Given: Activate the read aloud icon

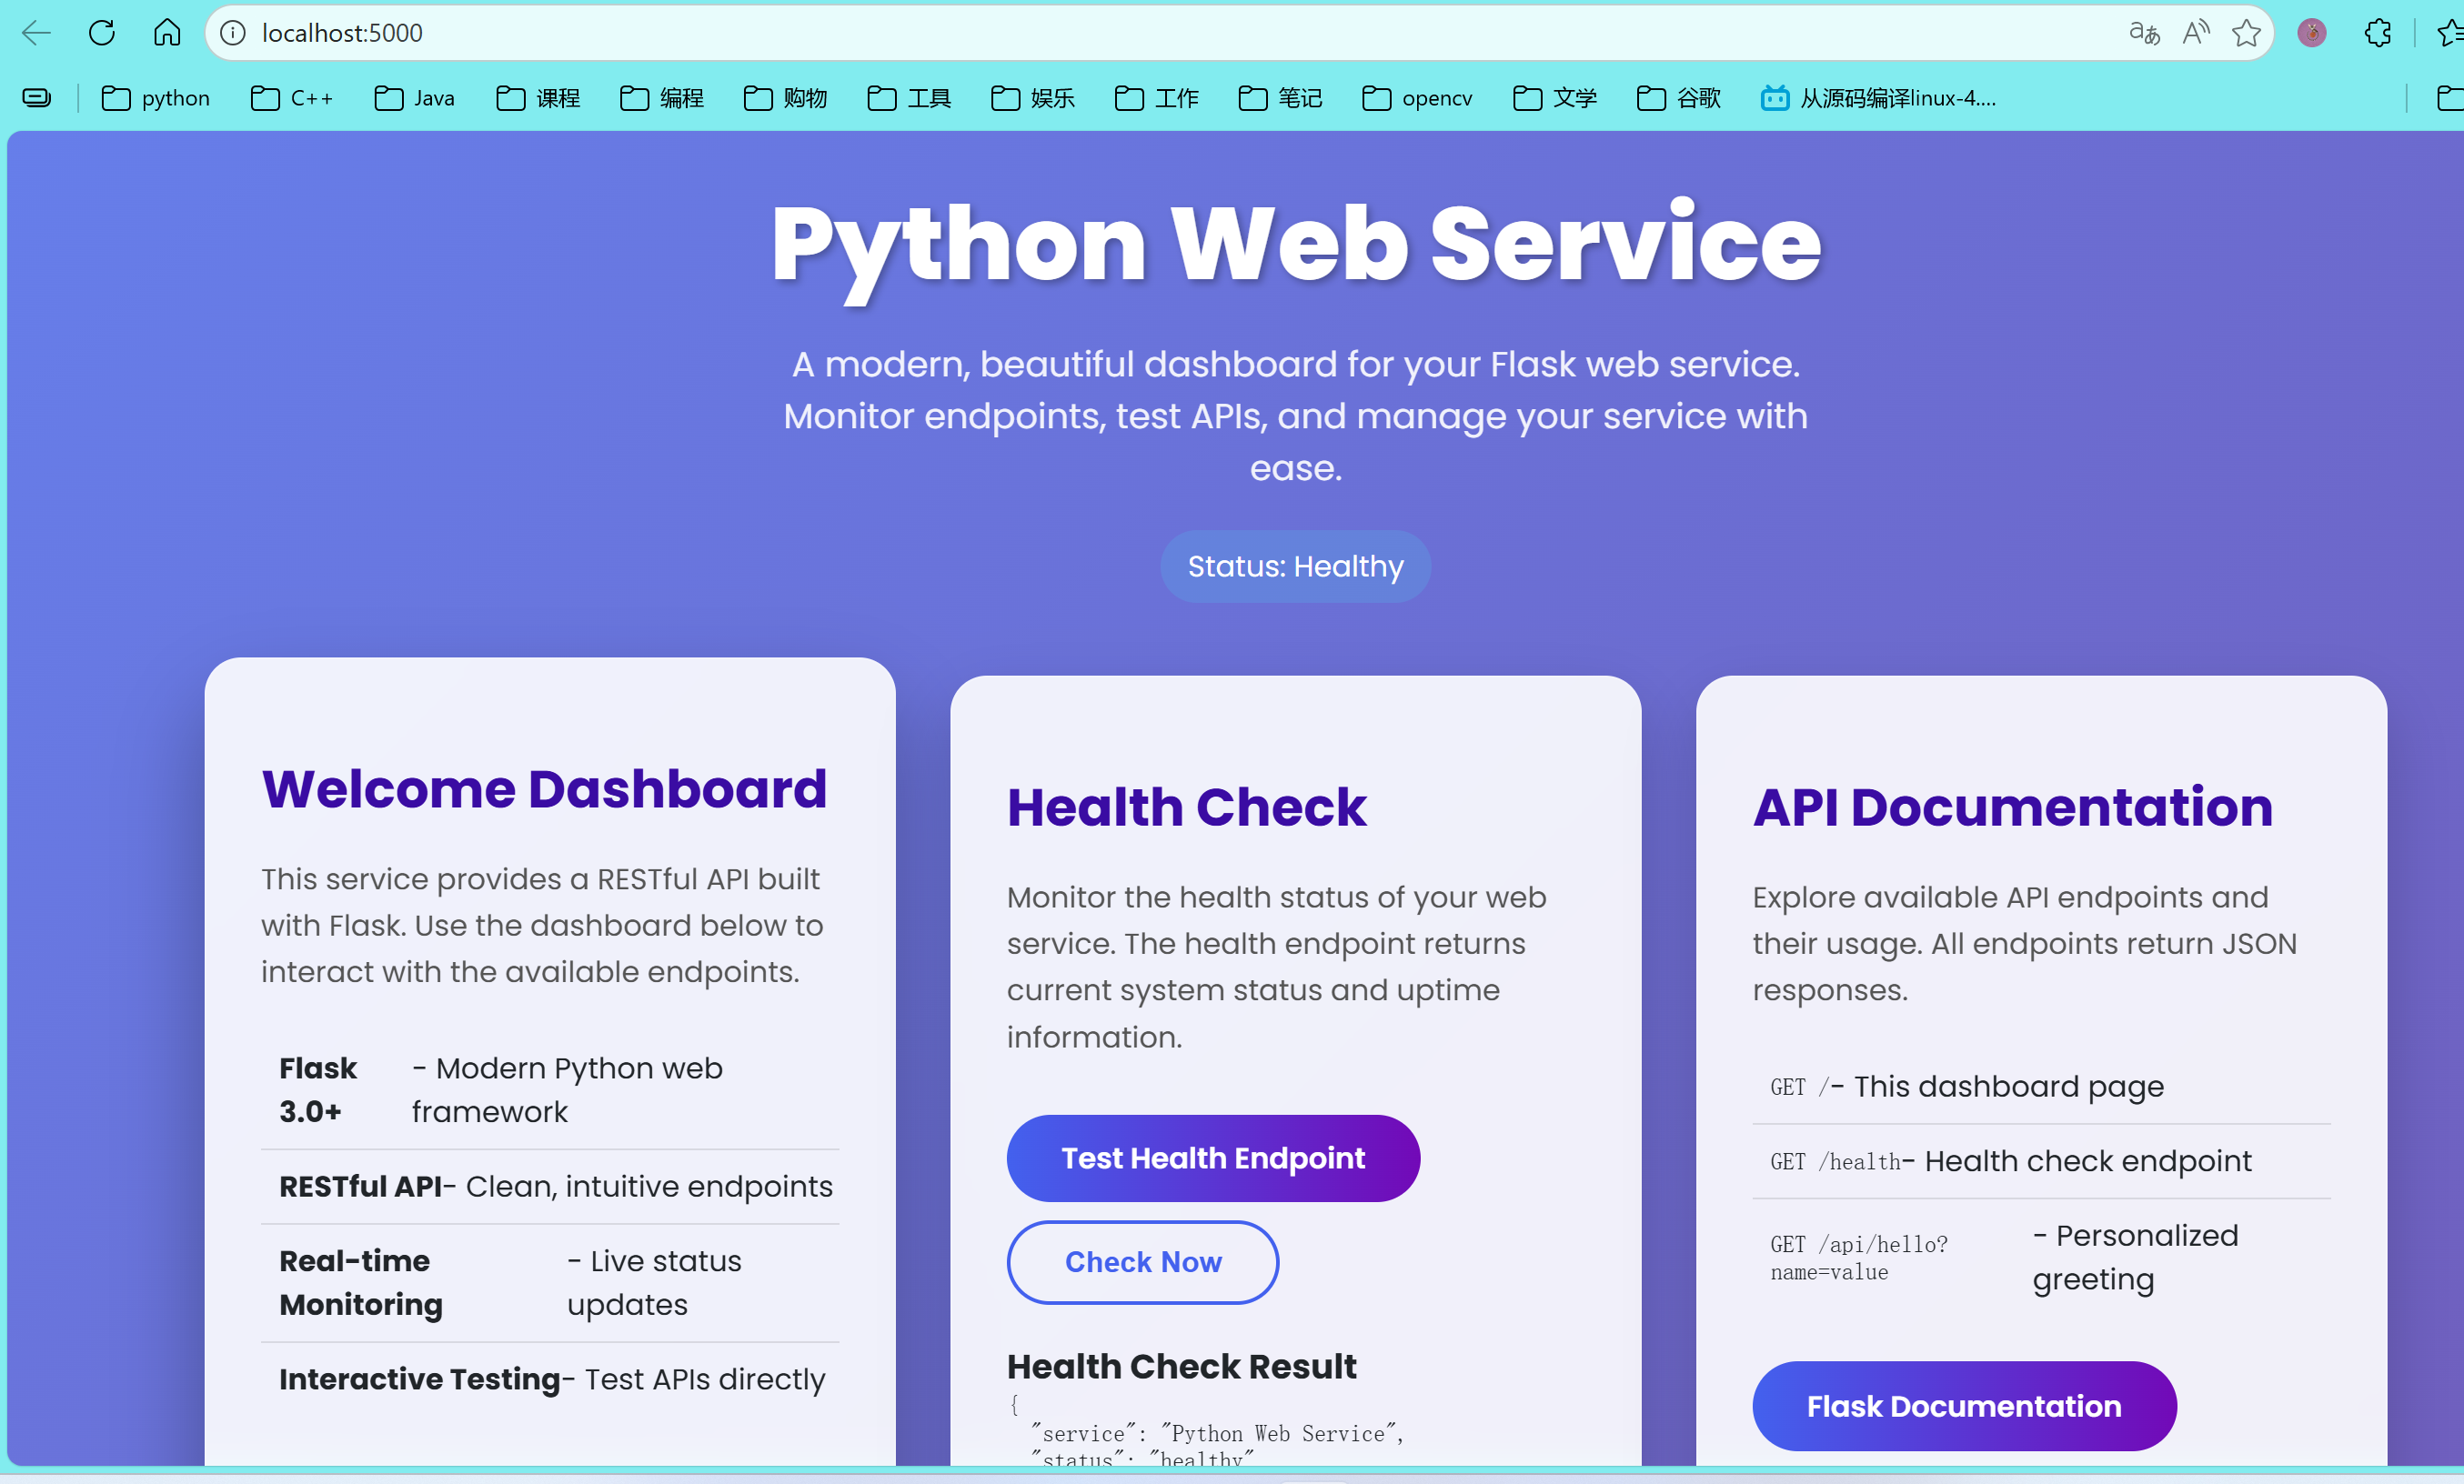Looking at the screenshot, I should [2196, 33].
